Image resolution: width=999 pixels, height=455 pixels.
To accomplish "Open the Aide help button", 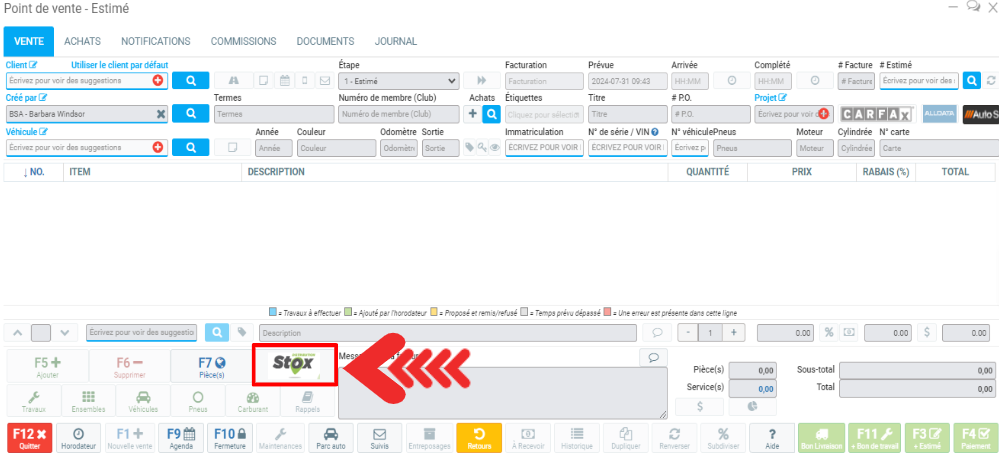I will [771, 438].
